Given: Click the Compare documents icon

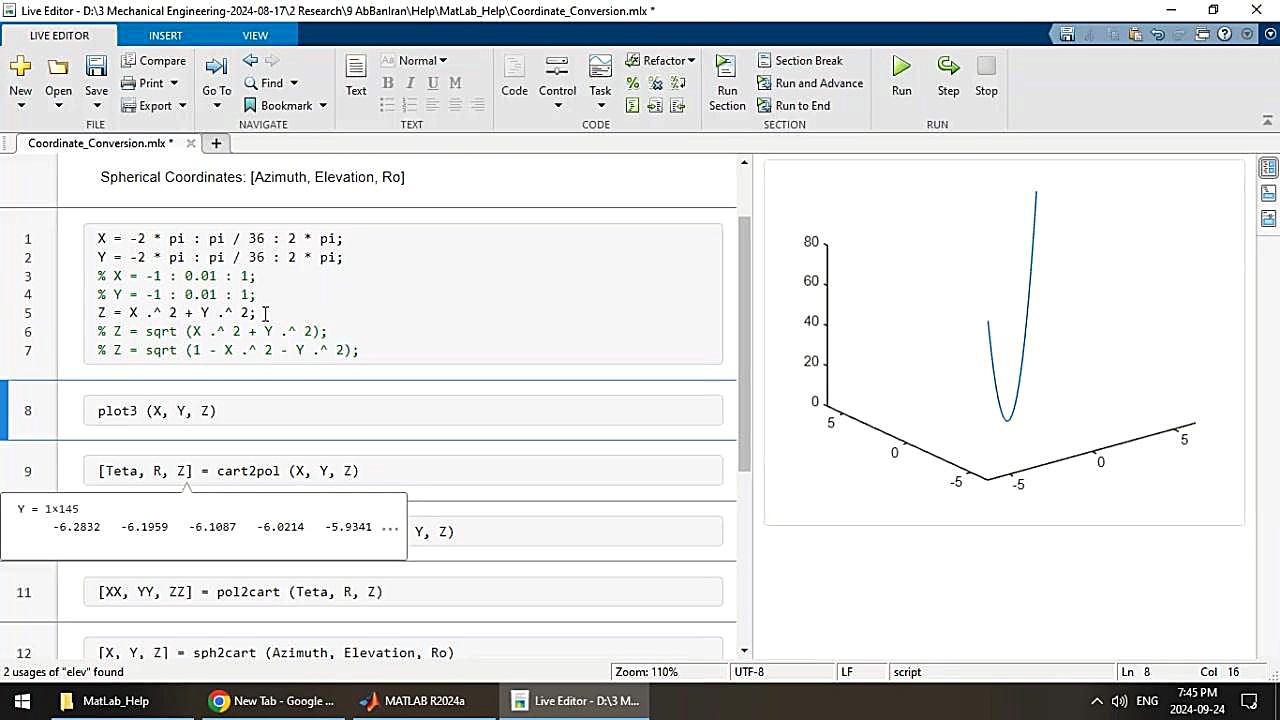Looking at the screenshot, I should [x=129, y=61].
